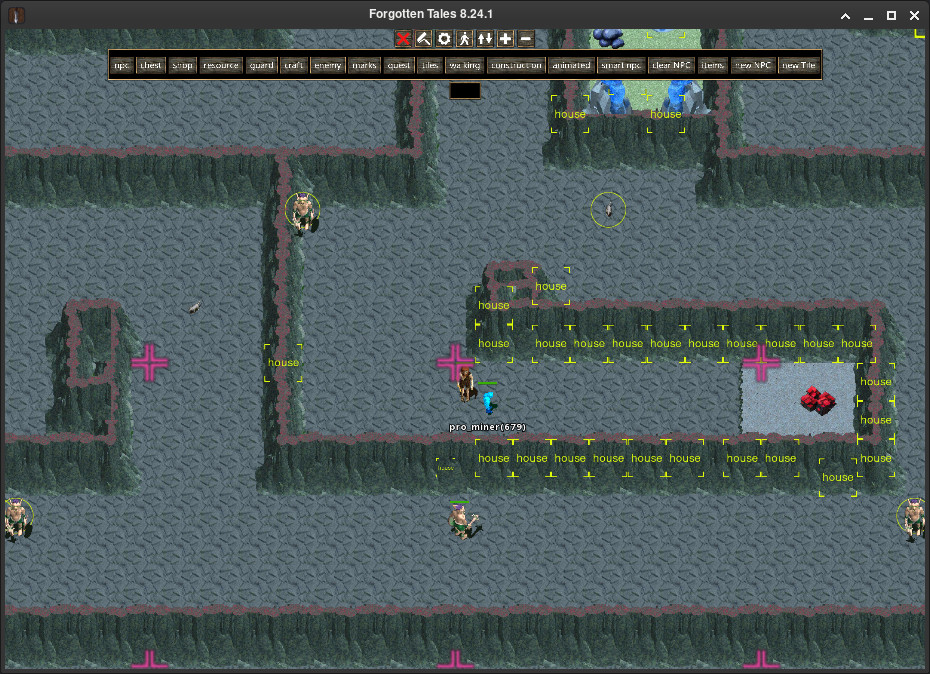The width and height of the screenshot is (930, 674).
Task: Click the clear NPC button
Action: [x=671, y=66]
